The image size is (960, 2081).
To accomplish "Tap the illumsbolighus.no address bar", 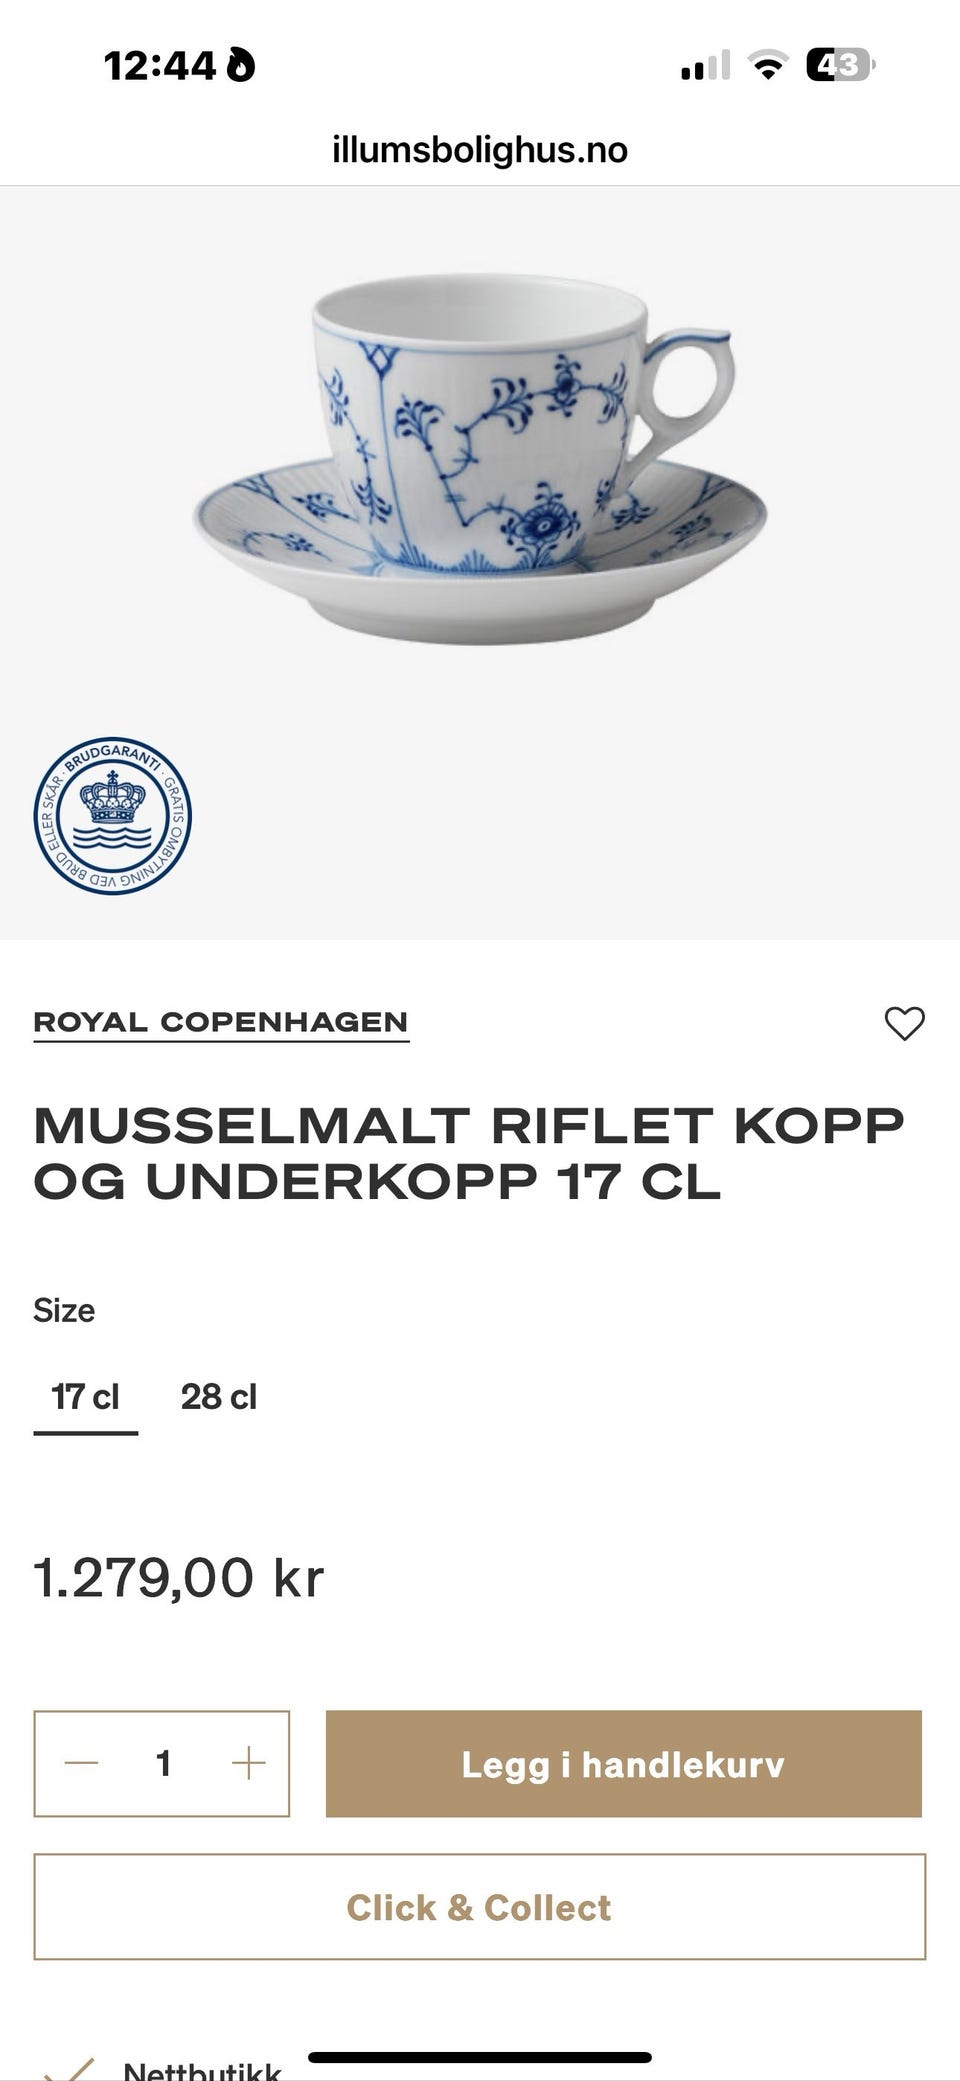I will 480,150.
